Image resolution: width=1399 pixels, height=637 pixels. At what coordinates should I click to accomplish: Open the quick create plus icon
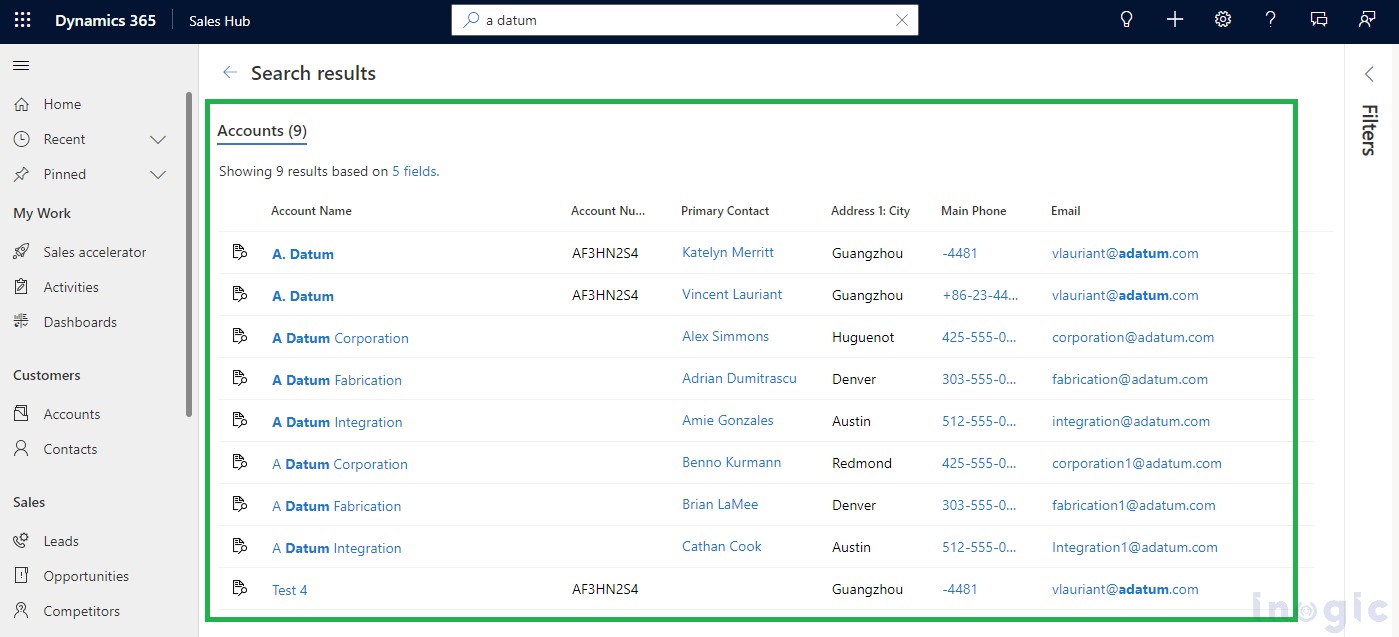tap(1175, 20)
